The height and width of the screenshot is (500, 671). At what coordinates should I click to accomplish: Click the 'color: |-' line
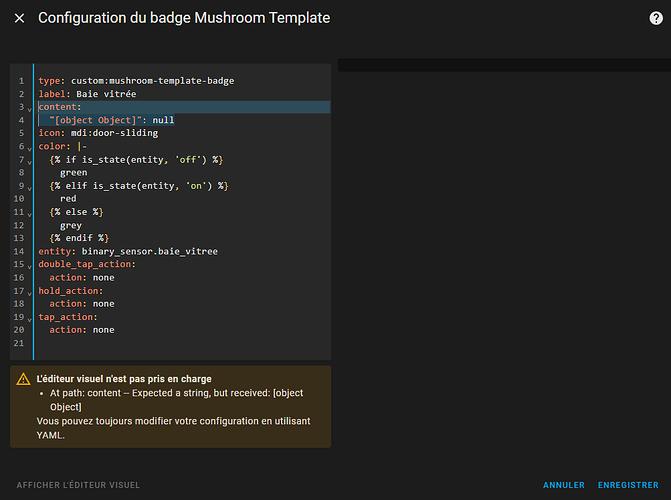click(62, 146)
